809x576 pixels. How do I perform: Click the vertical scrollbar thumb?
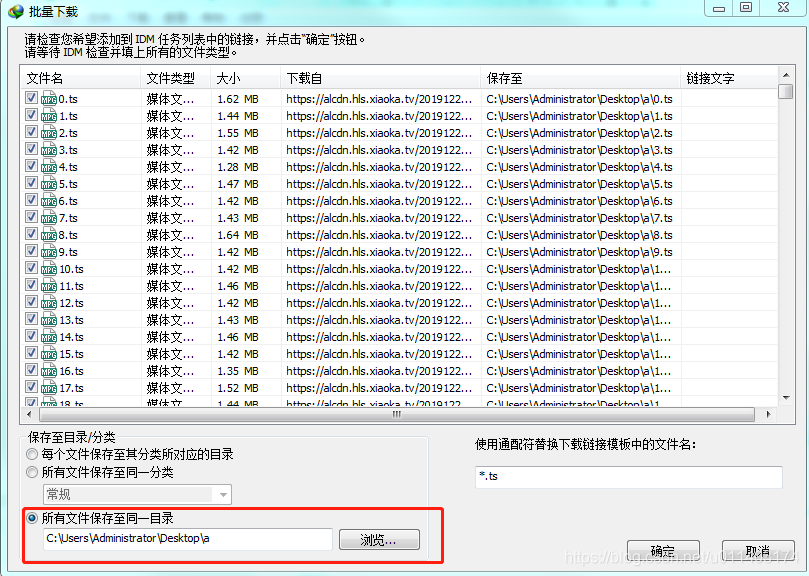(x=786, y=91)
